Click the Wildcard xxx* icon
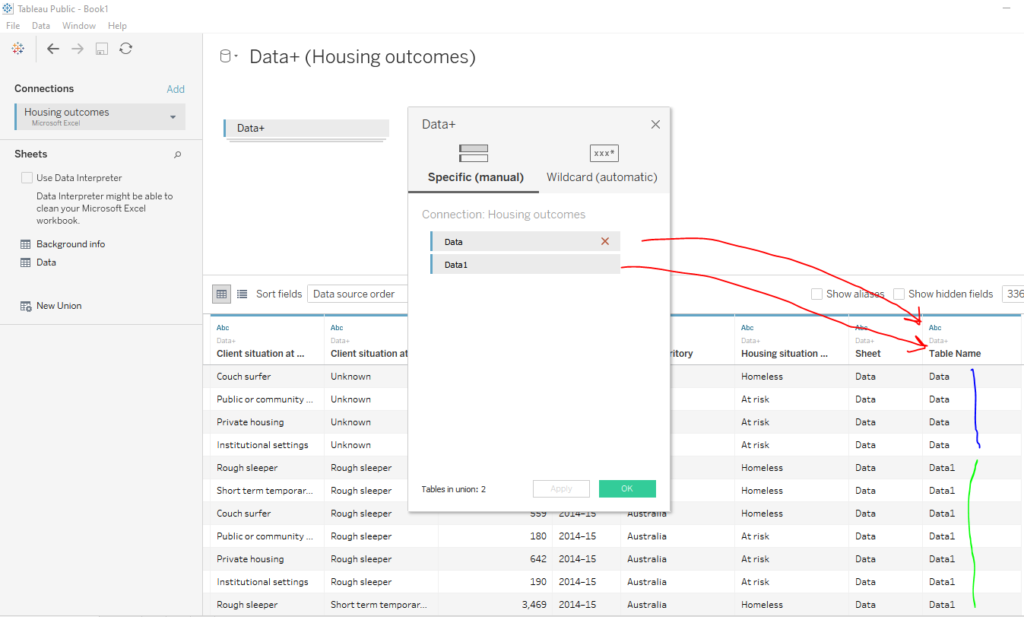The width and height of the screenshot is (1024, 617). pos(603,153)
